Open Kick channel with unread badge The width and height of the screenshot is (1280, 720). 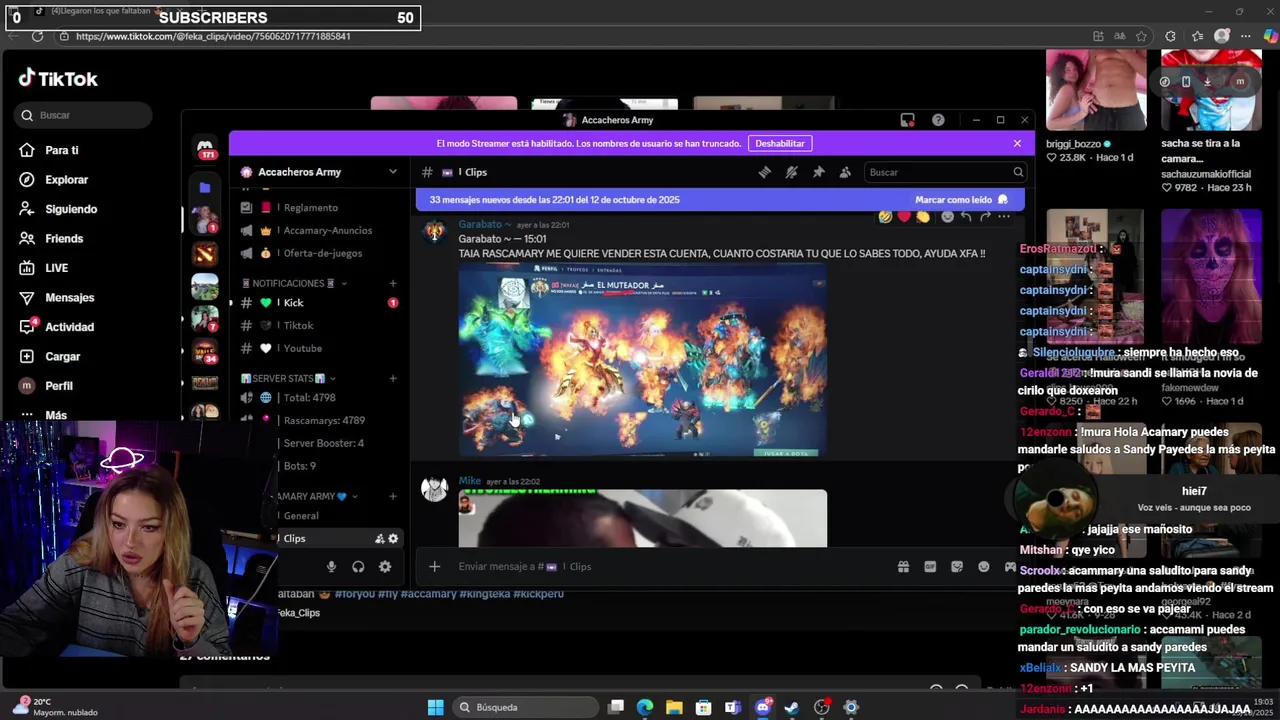coord(319,303)
